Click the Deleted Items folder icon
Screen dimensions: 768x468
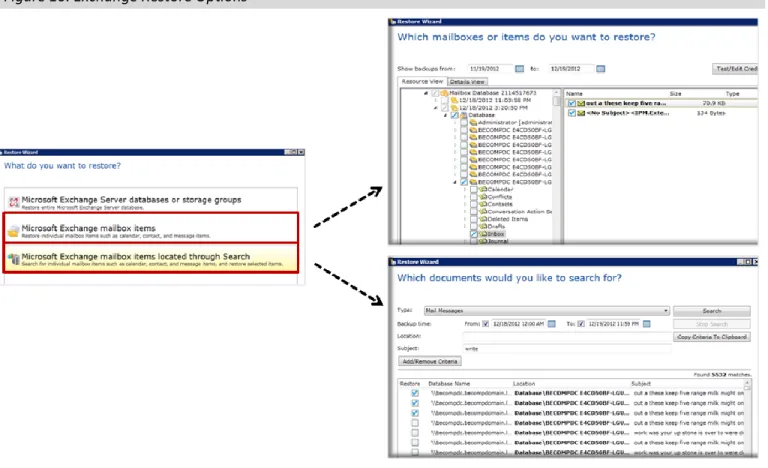pyautogui.click(x=483, y=219)
